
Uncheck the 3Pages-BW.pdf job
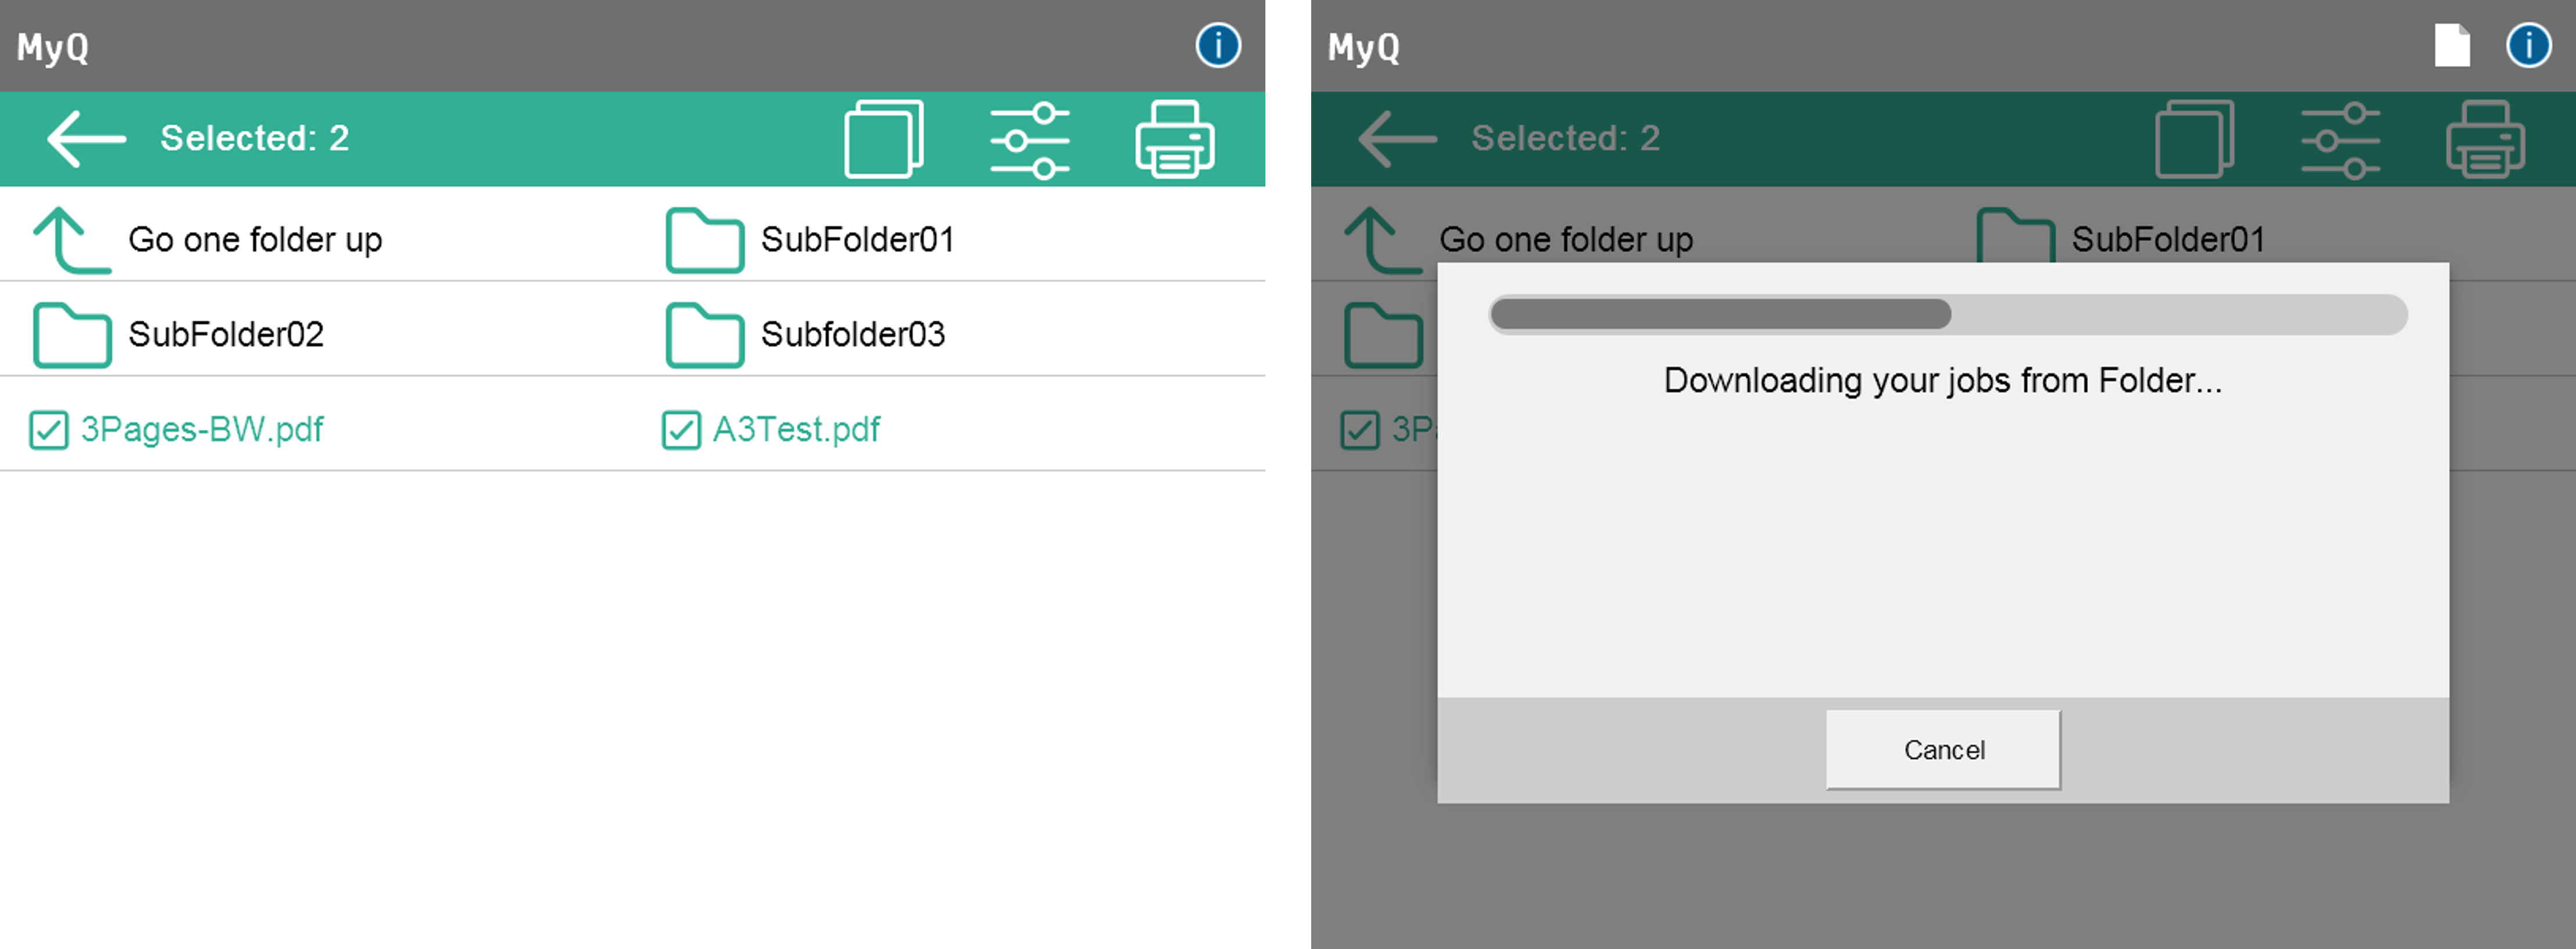48,430
